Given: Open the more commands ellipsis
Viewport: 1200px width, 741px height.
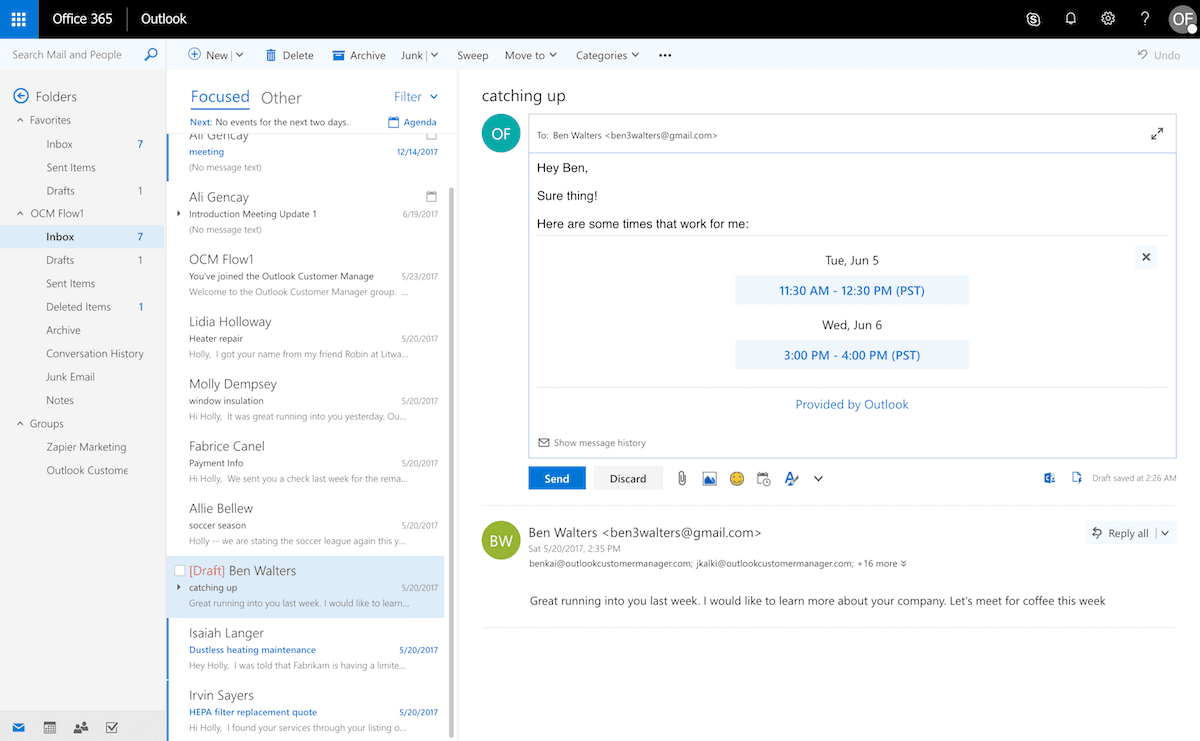Looking at the screenshot, I should 665,55.
